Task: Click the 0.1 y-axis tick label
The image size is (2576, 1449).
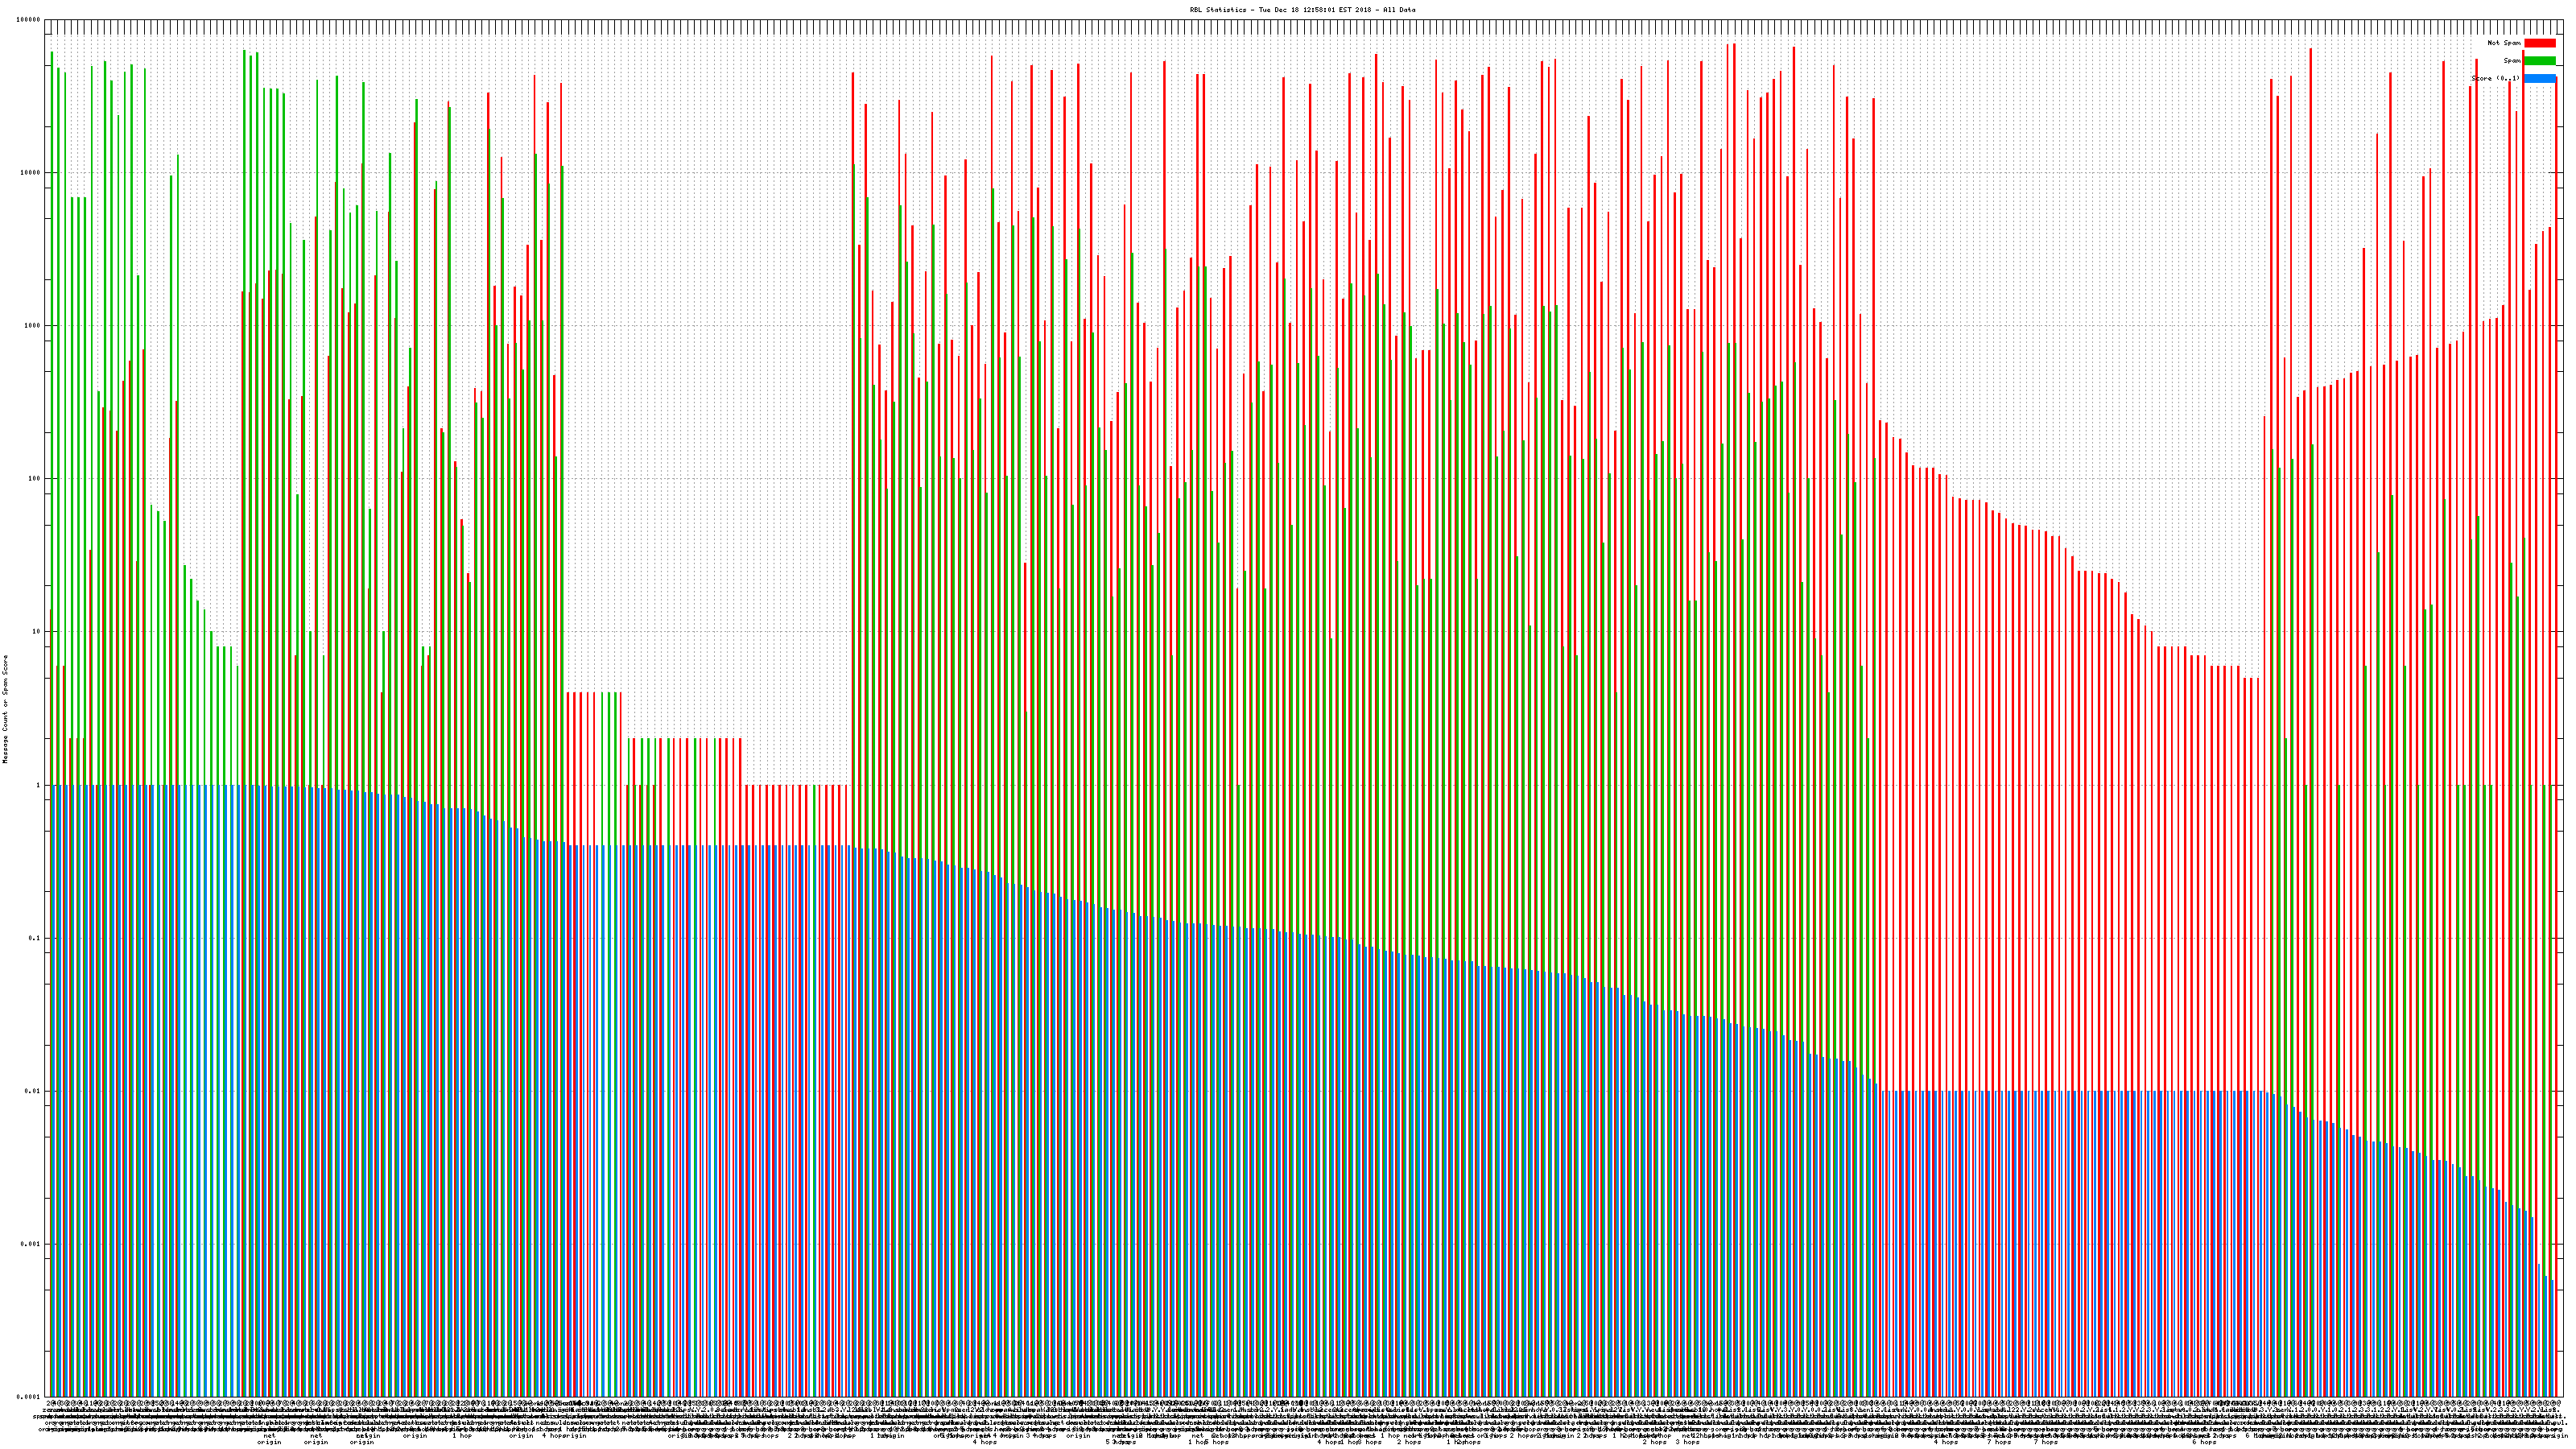Action: (35, 938)
